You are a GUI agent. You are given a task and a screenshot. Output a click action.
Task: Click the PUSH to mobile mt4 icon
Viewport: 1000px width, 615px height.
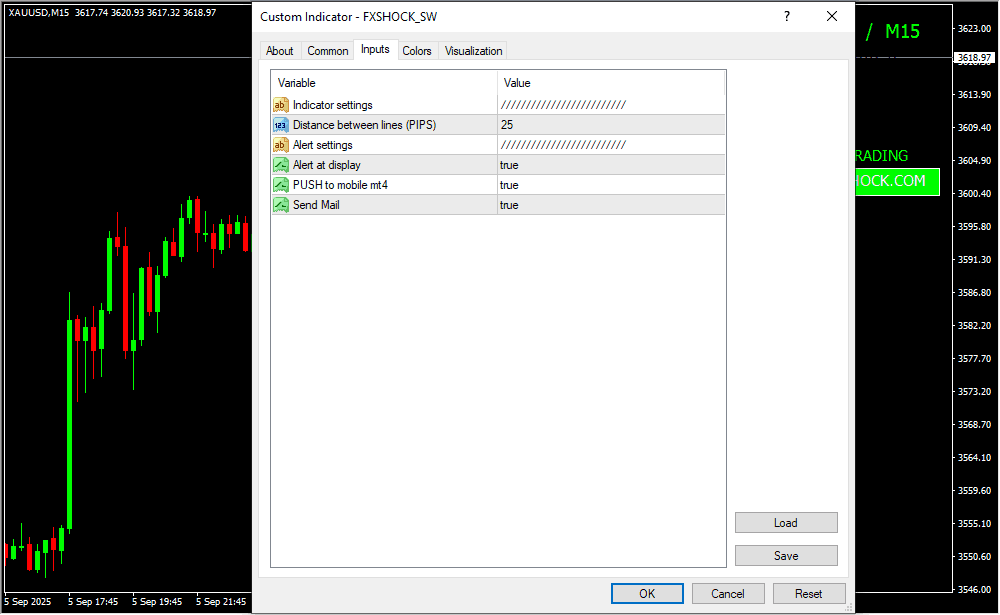pos(281,185)
